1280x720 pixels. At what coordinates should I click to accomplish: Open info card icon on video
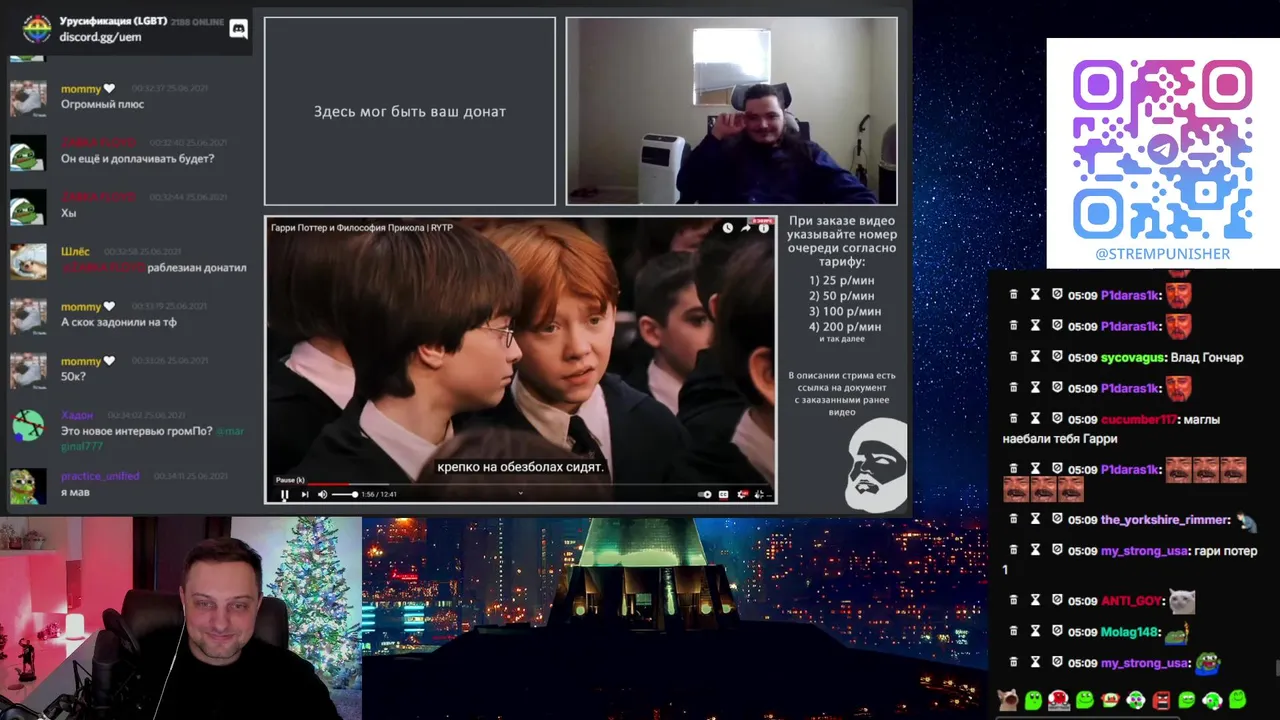tap(764, 228)
